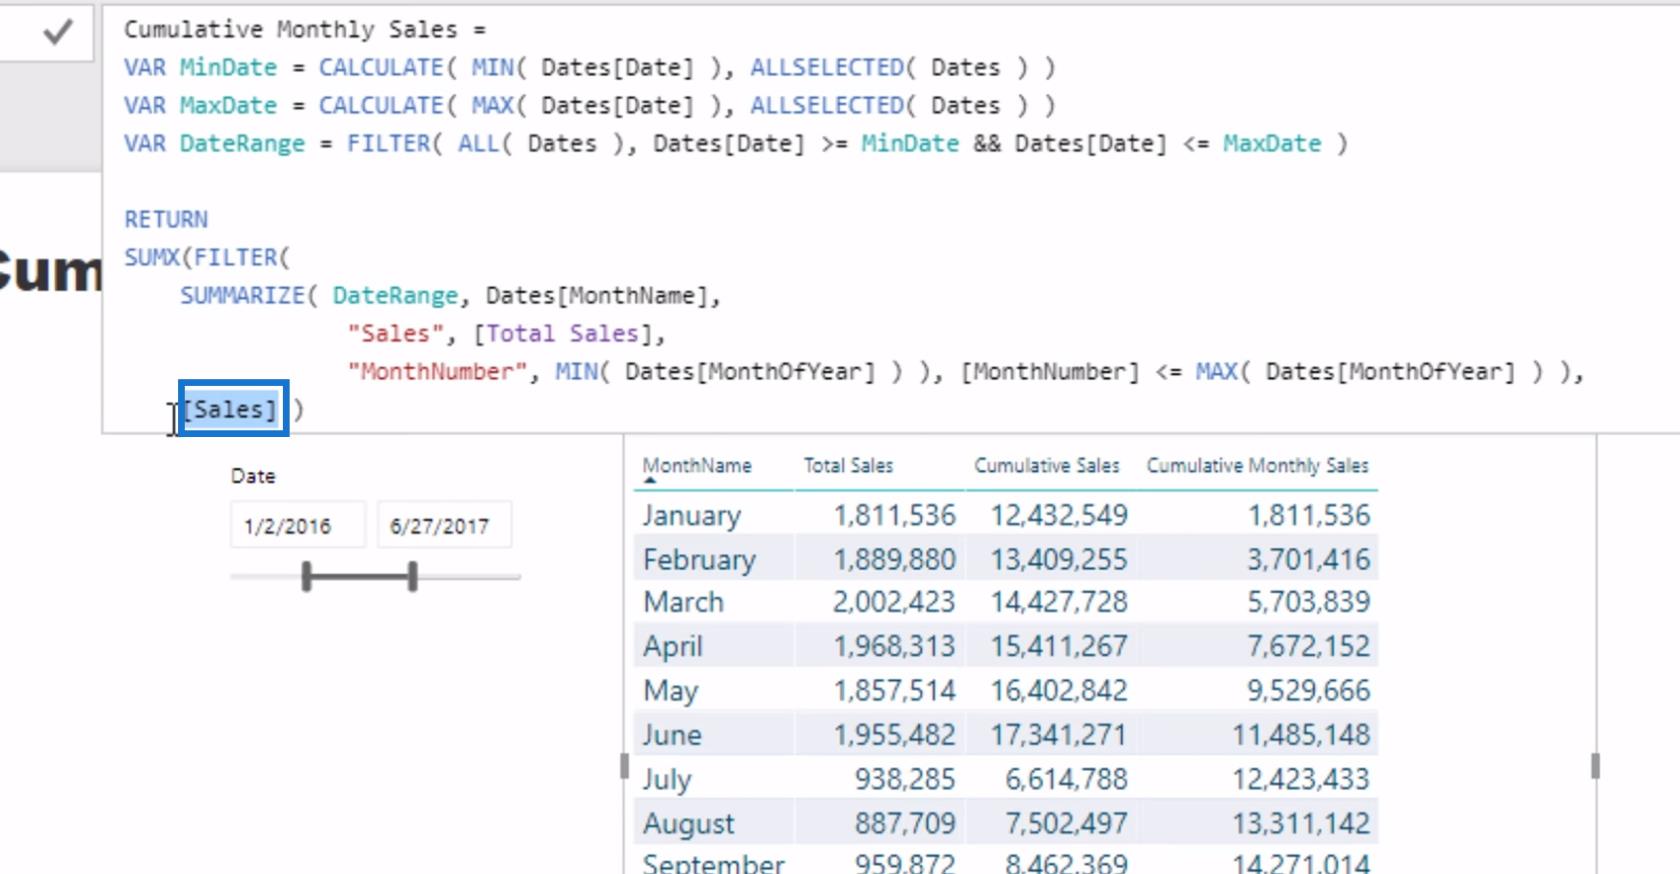1680x874 pixels.
Task: Click the February Cumulative Monthly value 3,701,416
Action: [x=1308, y=559]
